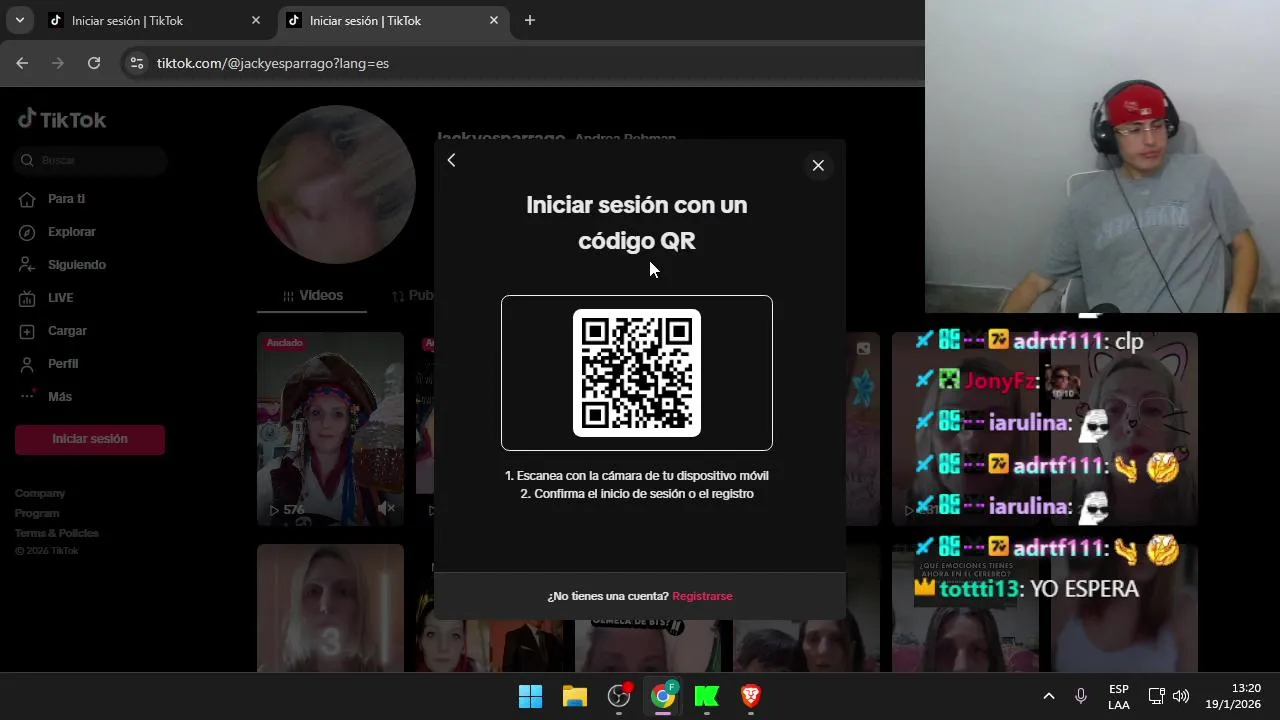
Task: Open the volume tray icon
Action: (x=1181, y=696)
